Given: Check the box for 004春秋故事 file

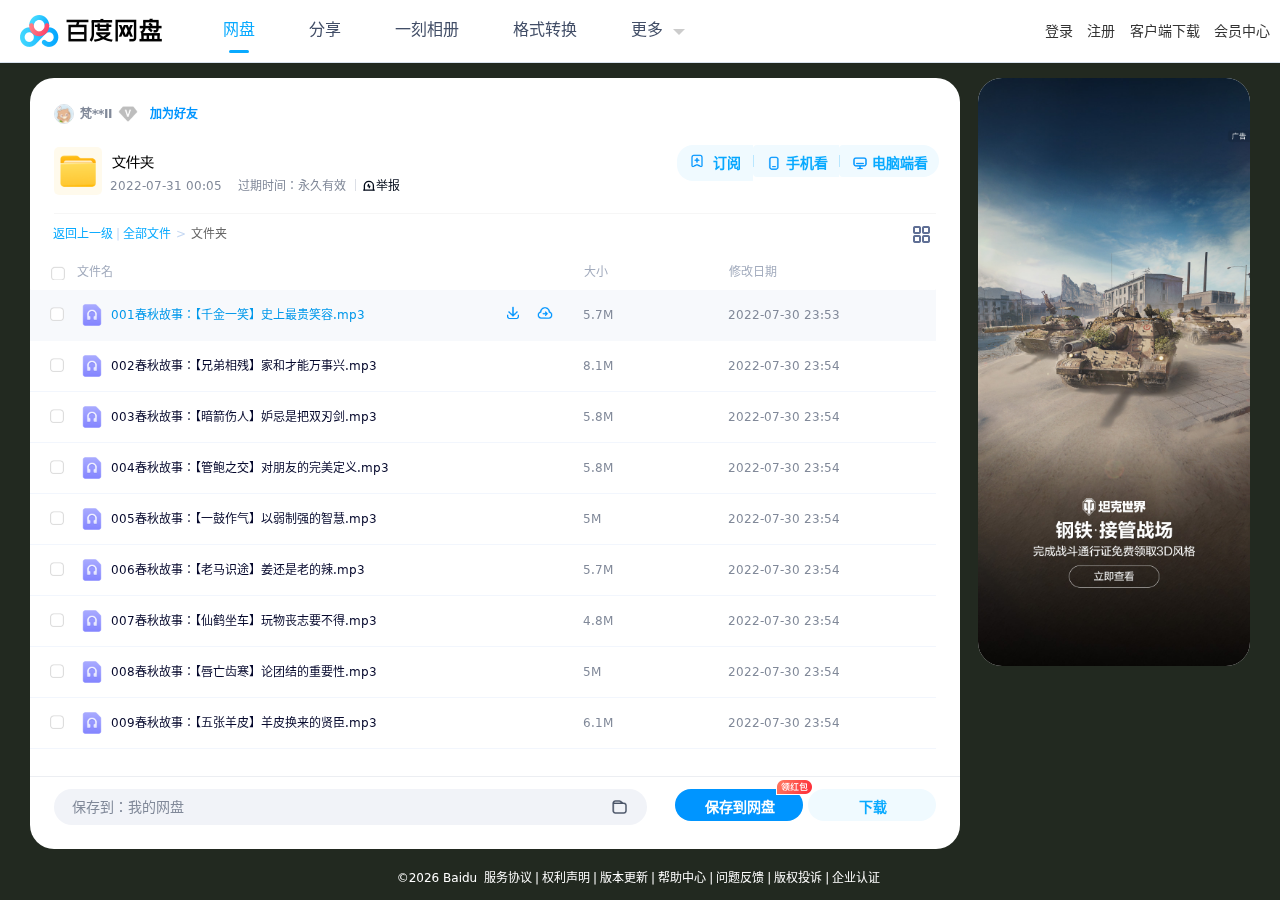Looking at the screenshot, I should 57,467.
